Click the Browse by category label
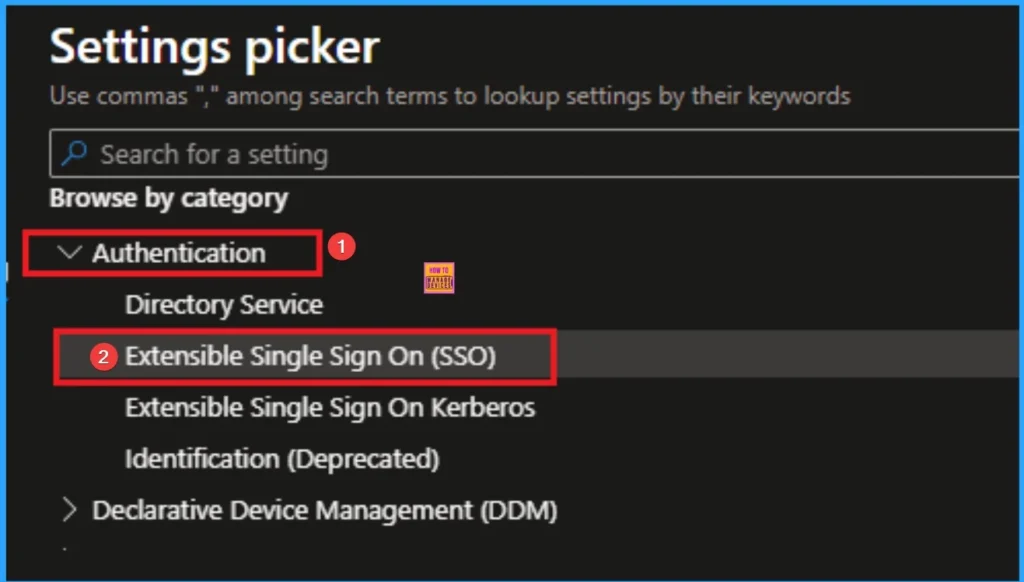1024x582 pixels. coord(168,198)
